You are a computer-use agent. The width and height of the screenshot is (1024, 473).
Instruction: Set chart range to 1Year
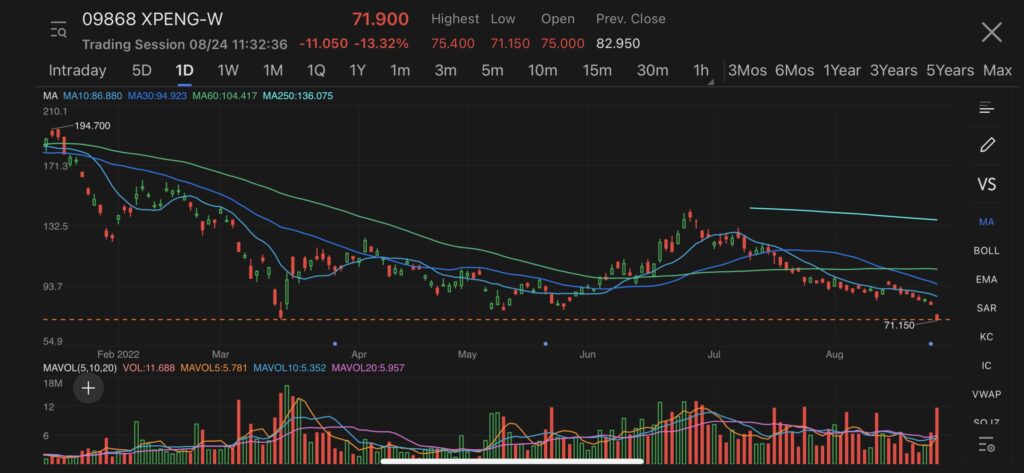point(842,71)
